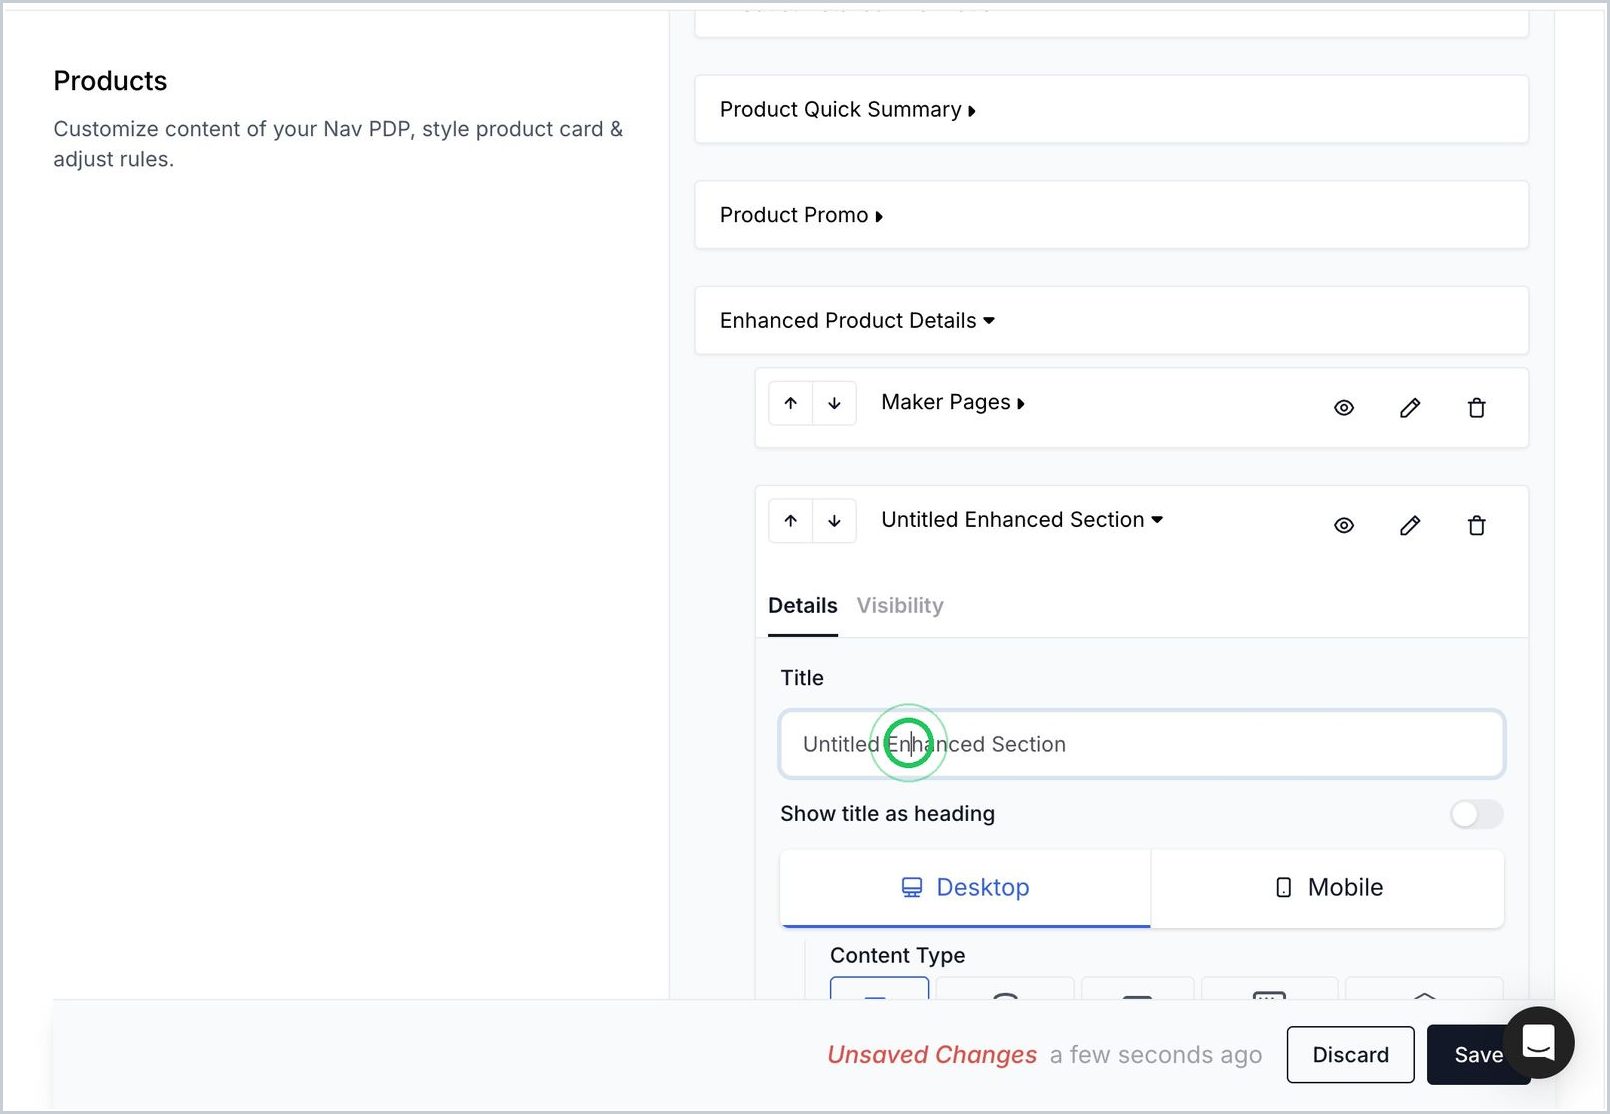The height and width of the screenshot is (1114, 1610).
Task: Switch to the Visibility tab
Action: (x=900, y=606)
